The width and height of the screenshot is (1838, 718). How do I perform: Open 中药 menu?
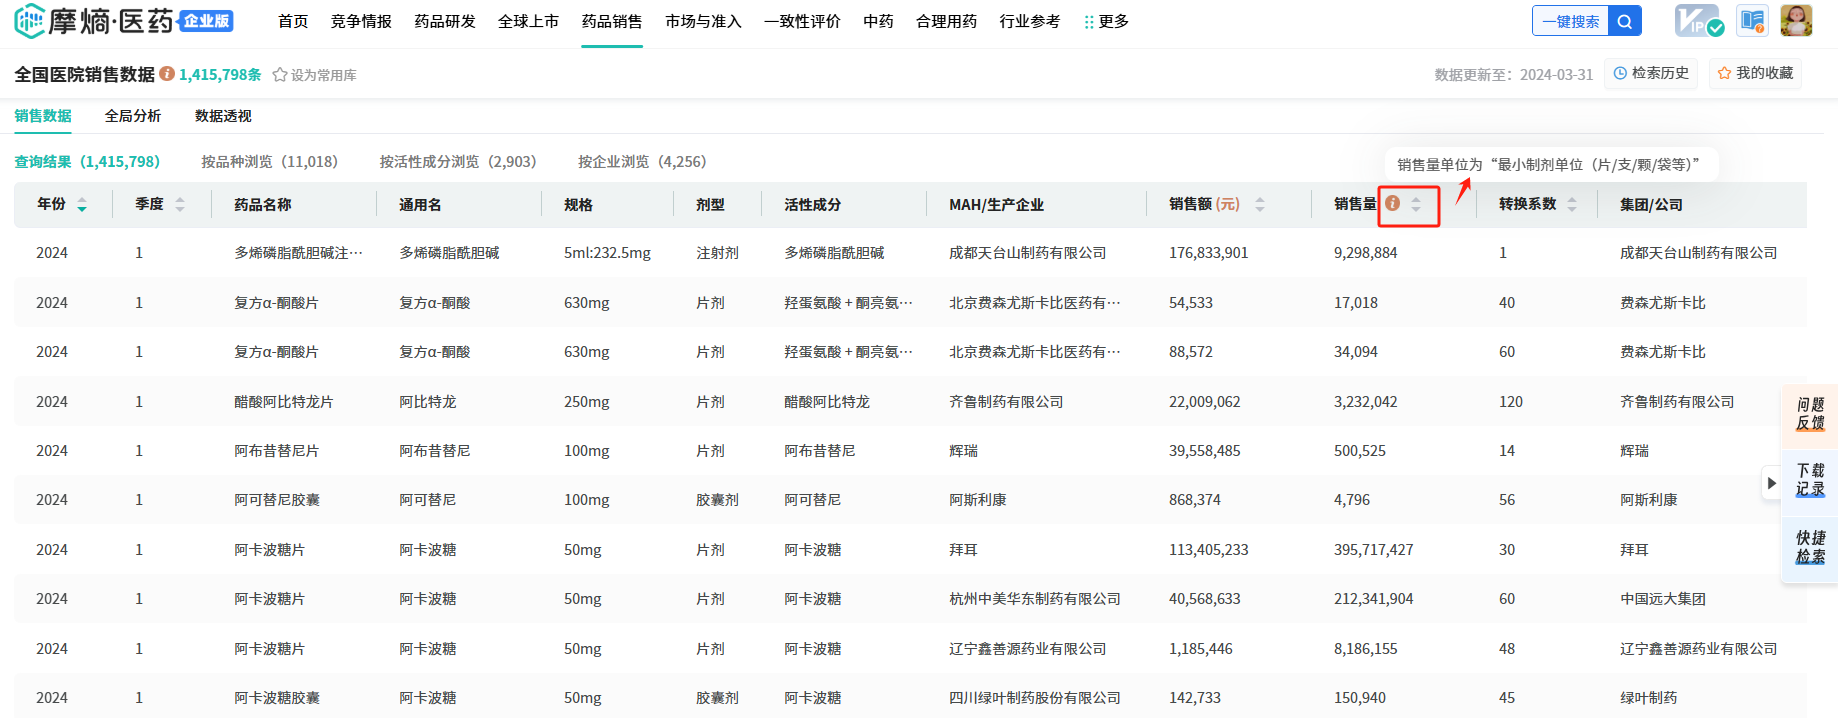tap(878, 22)
